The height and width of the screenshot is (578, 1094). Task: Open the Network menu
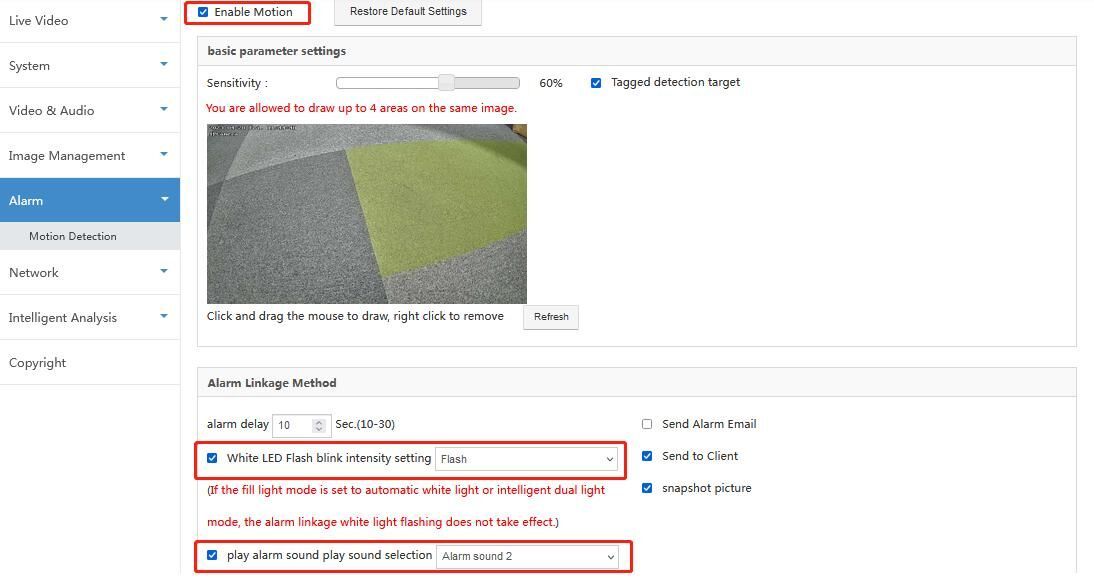[34, 272]
